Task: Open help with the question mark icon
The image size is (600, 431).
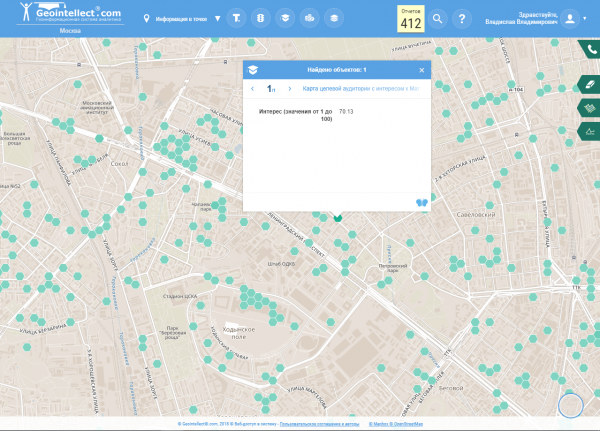Action: click(462, 19)
